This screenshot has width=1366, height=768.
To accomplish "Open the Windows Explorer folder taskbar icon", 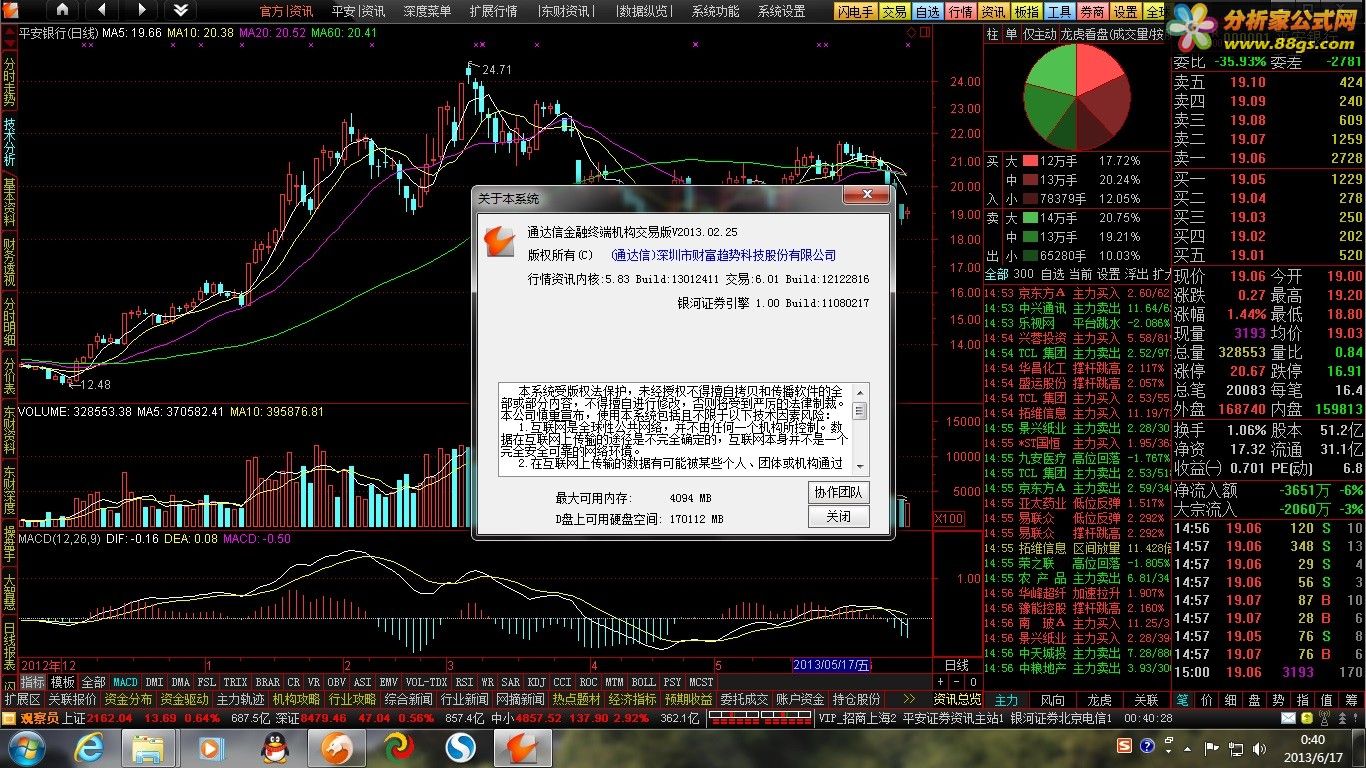I will point(148,748).
